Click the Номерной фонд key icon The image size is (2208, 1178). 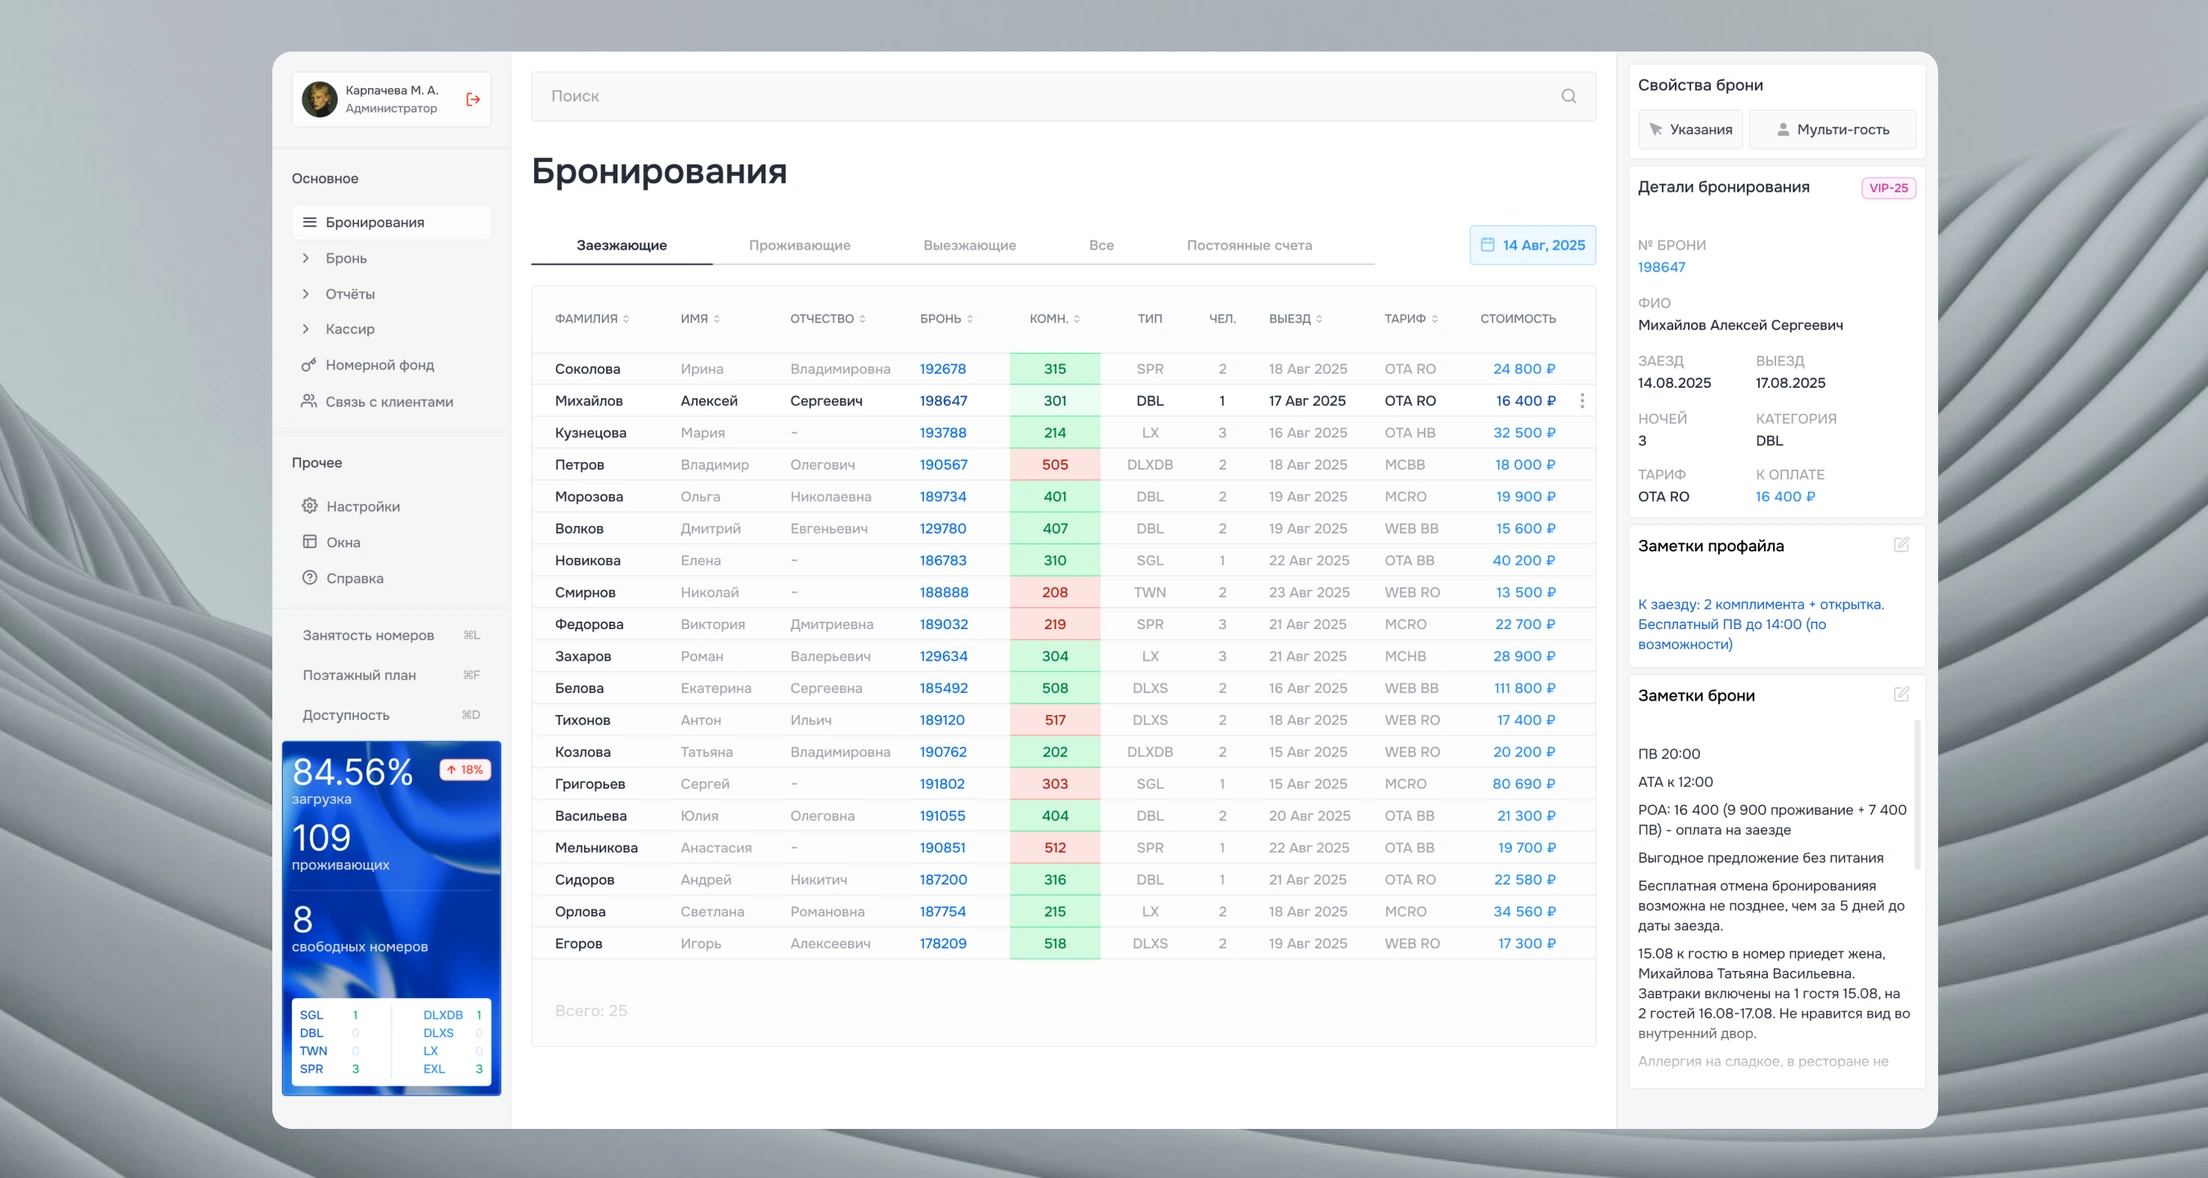tap(309, 365)
